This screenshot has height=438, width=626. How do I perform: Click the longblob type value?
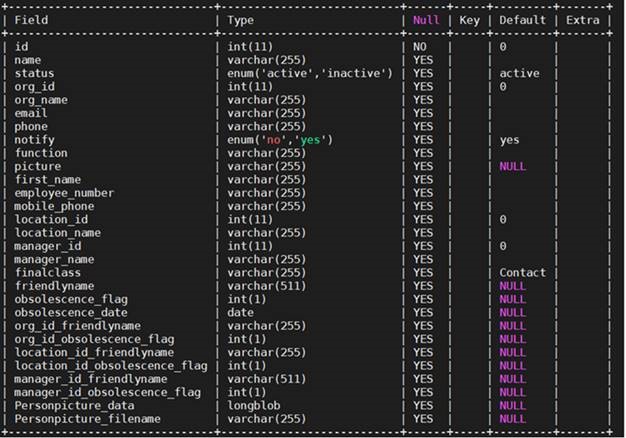click(x=254, y=405)
